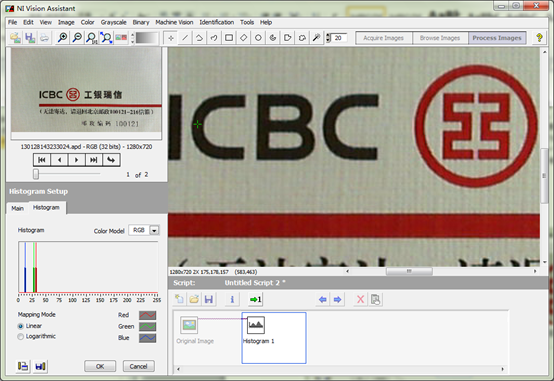Click the Browse Images button
Viewport: 554px width, 381px height.
pos(440,38)
